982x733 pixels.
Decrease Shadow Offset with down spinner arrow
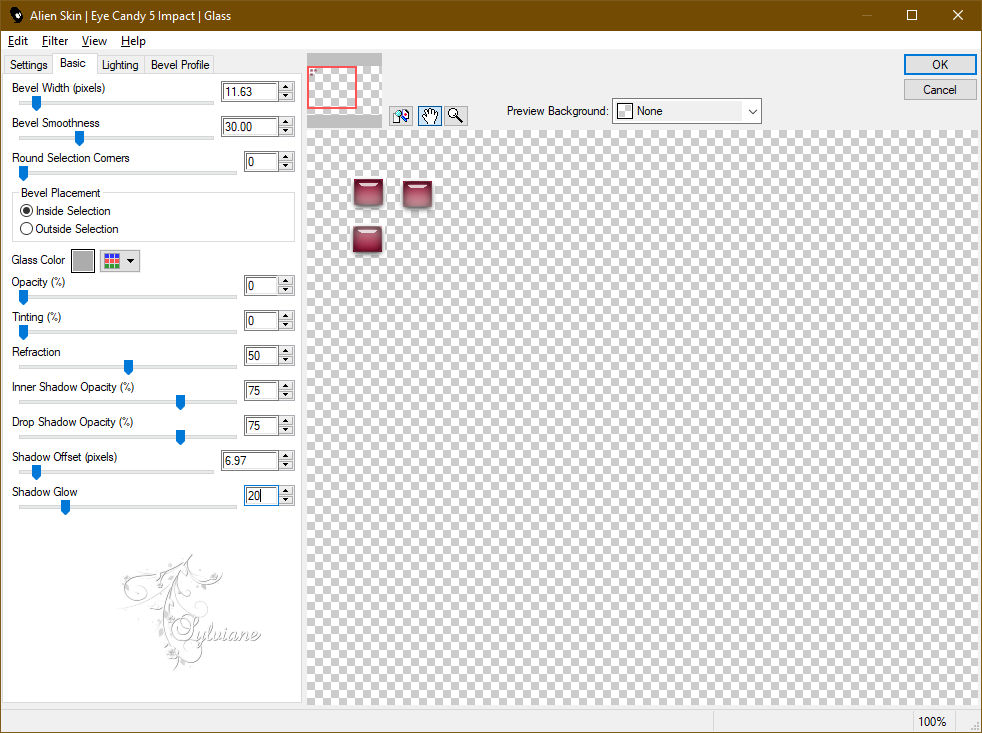(x=286, y=466)
